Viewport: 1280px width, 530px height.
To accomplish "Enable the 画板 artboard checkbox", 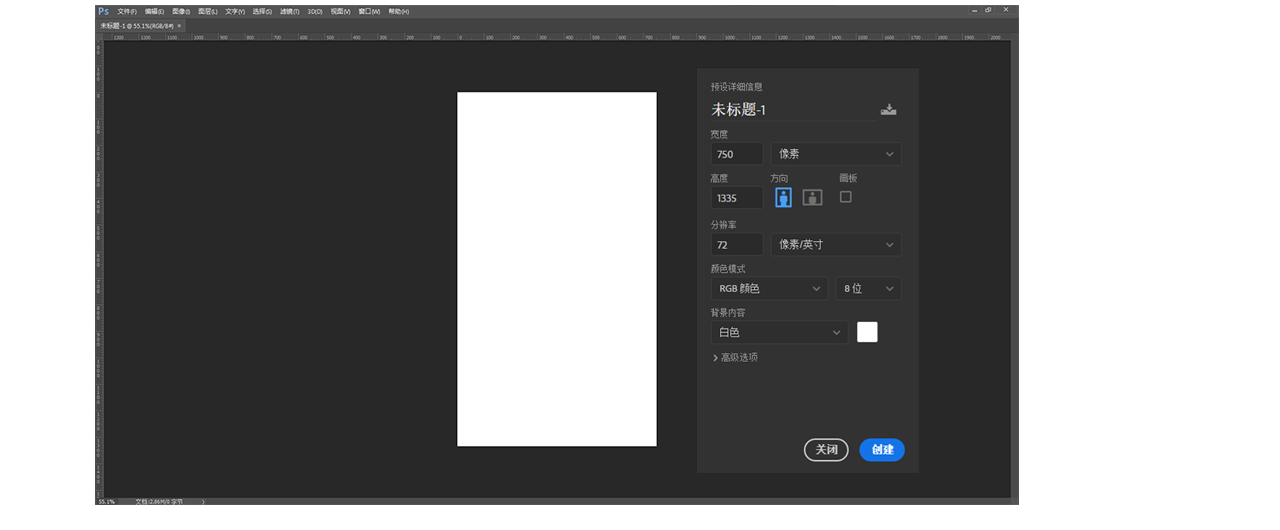I will click(846, 197).
